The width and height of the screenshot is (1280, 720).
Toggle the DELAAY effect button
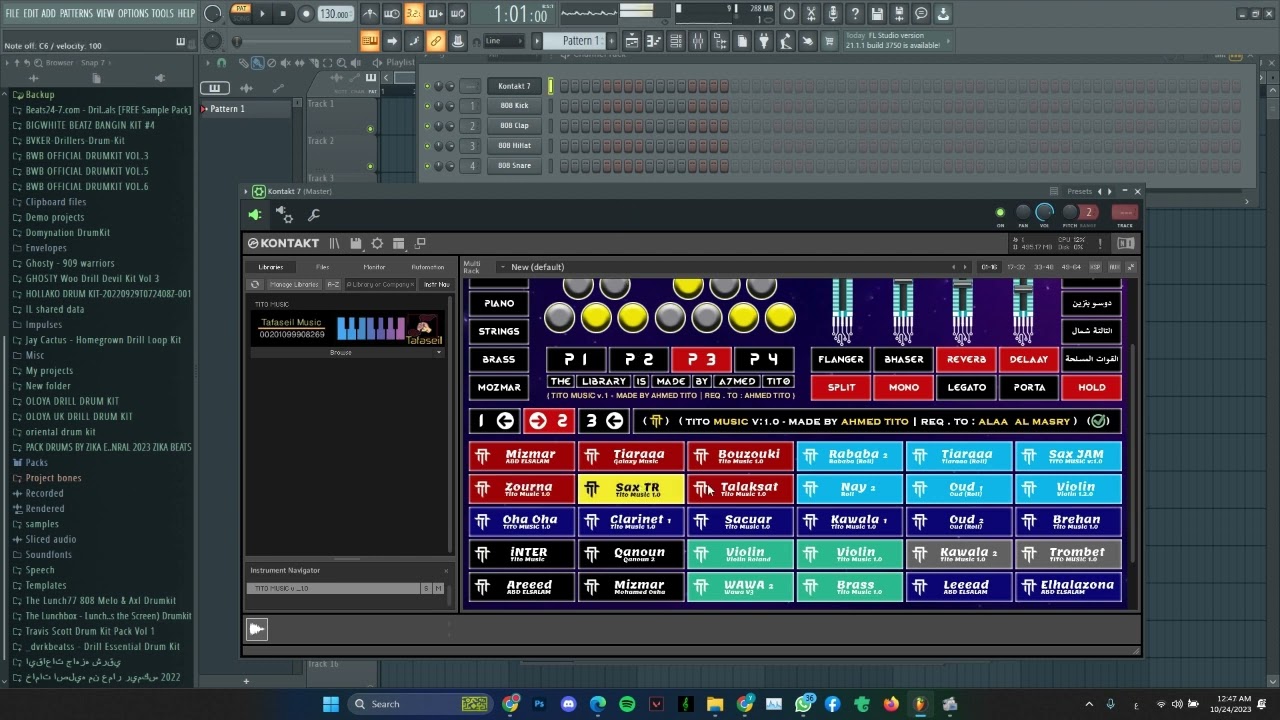(x=1028, y=359)
